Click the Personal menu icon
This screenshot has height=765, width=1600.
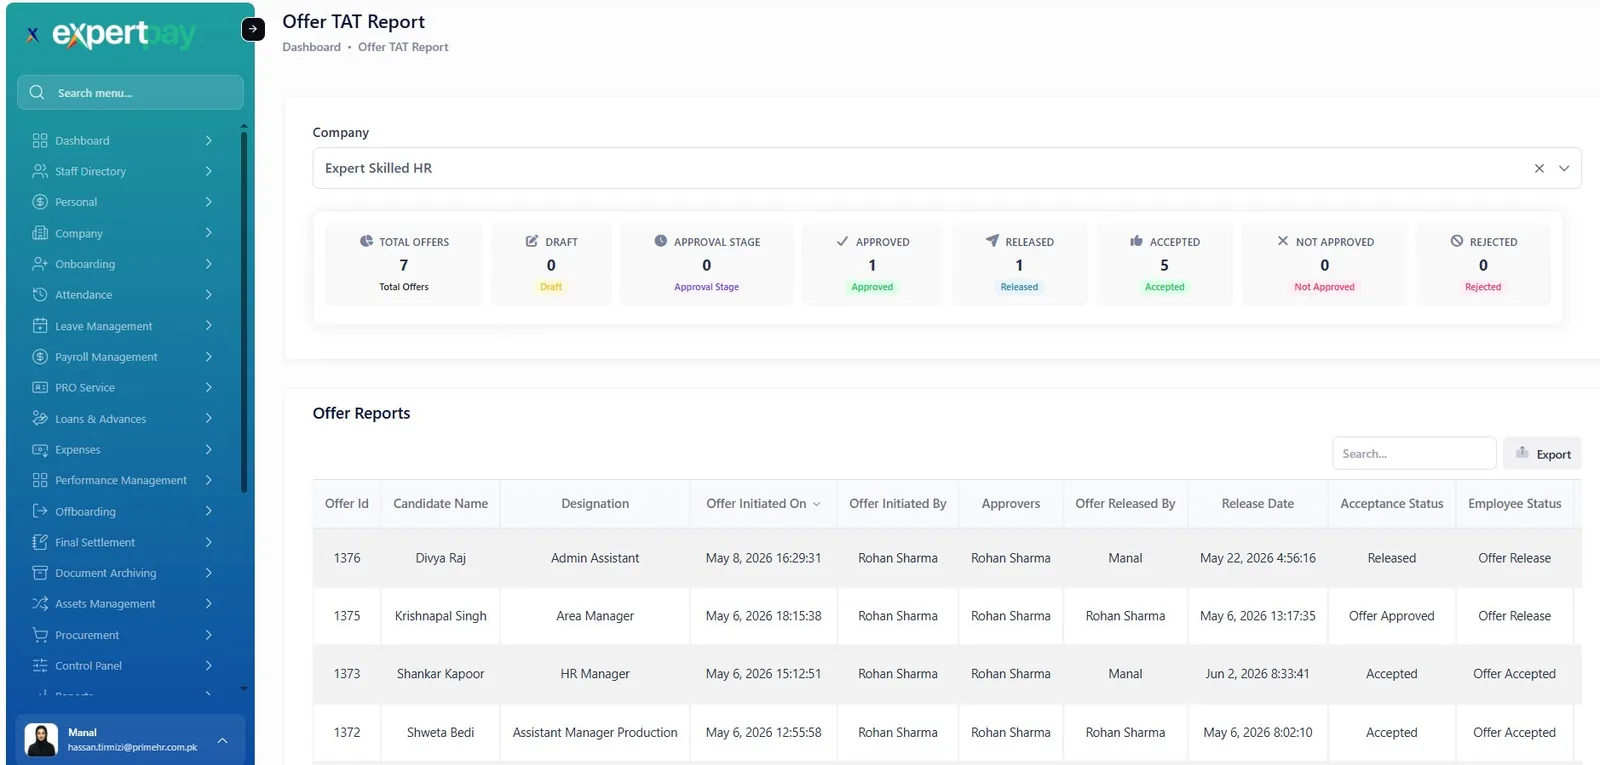click(x=40, y=202)
